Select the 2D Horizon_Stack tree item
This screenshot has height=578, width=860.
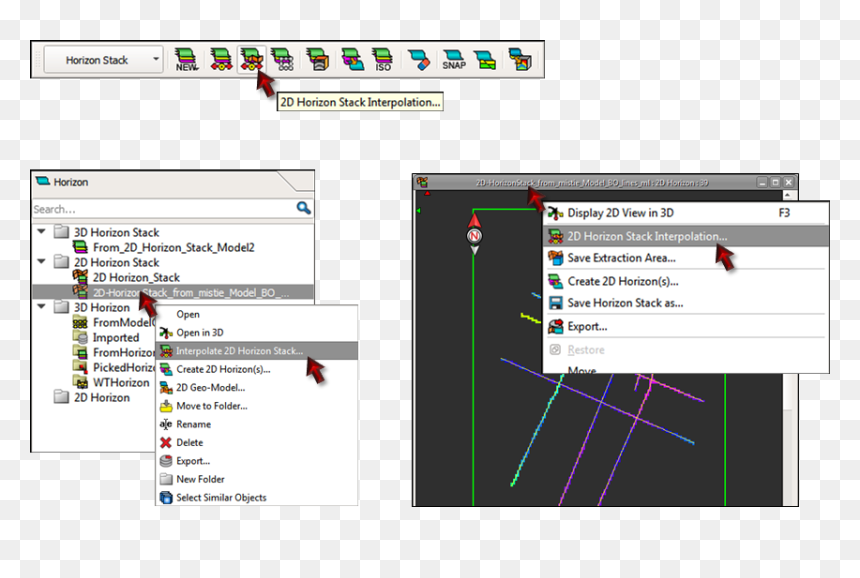pyautogui.click(x=136, y=277)
